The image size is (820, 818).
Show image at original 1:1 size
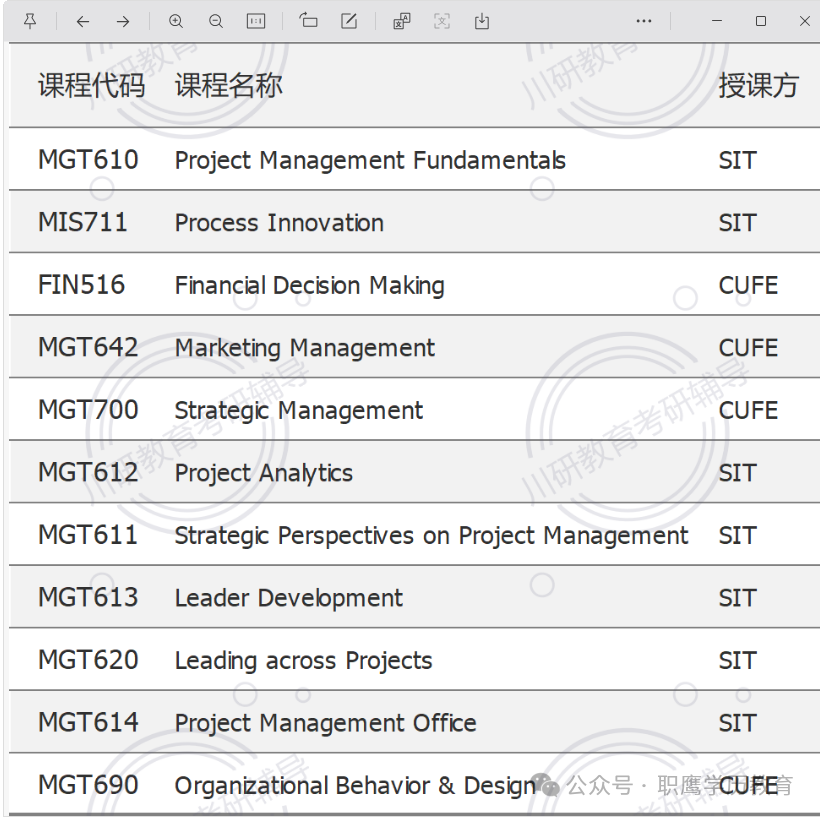pyautogui.click(x=256, y=21)
